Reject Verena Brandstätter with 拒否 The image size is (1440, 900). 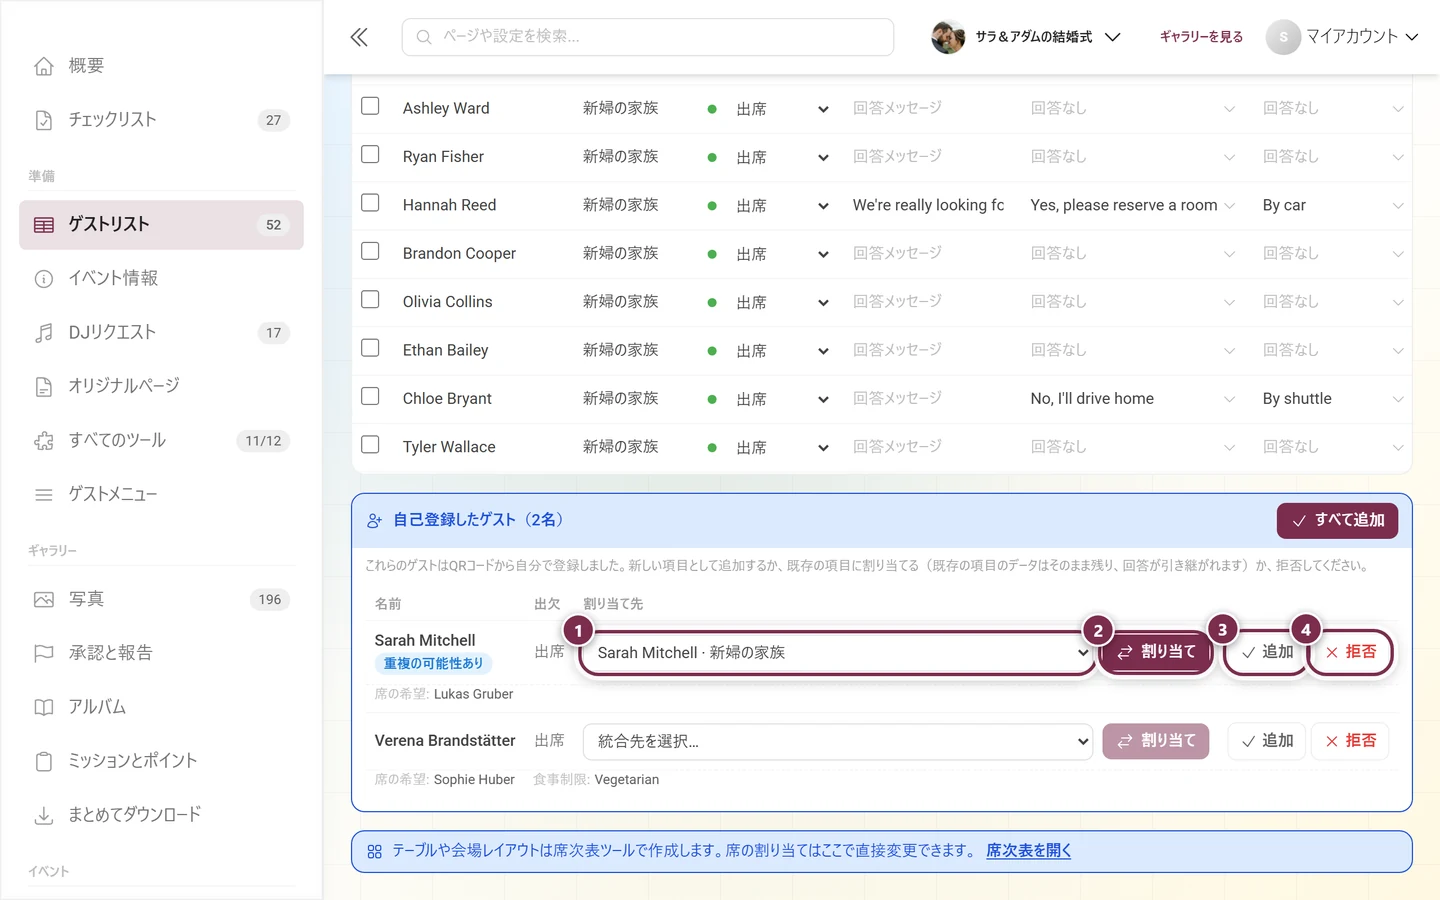pyautogui.click(x=1350, y=741)
